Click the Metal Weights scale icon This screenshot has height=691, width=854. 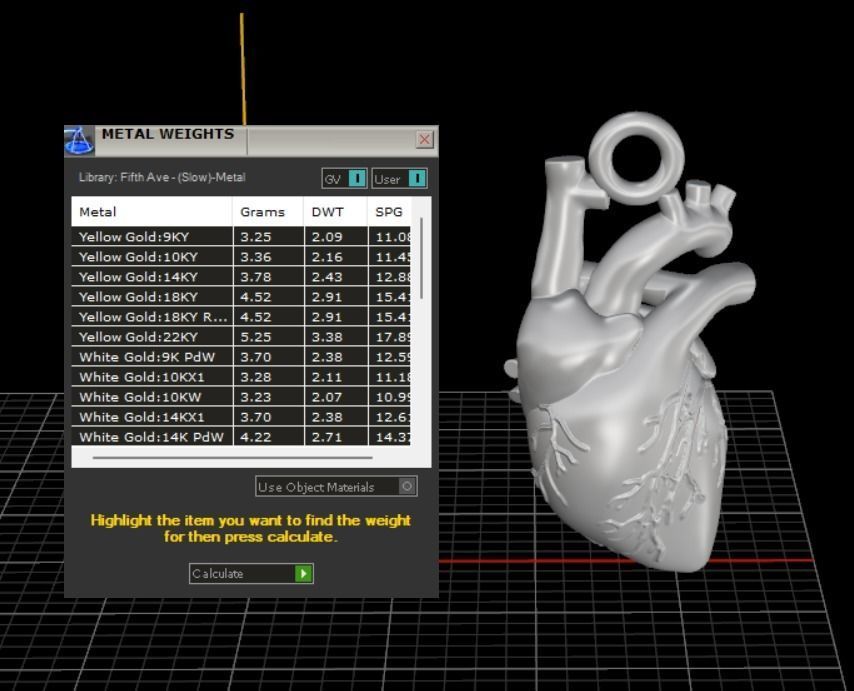[x=79, y=141]
